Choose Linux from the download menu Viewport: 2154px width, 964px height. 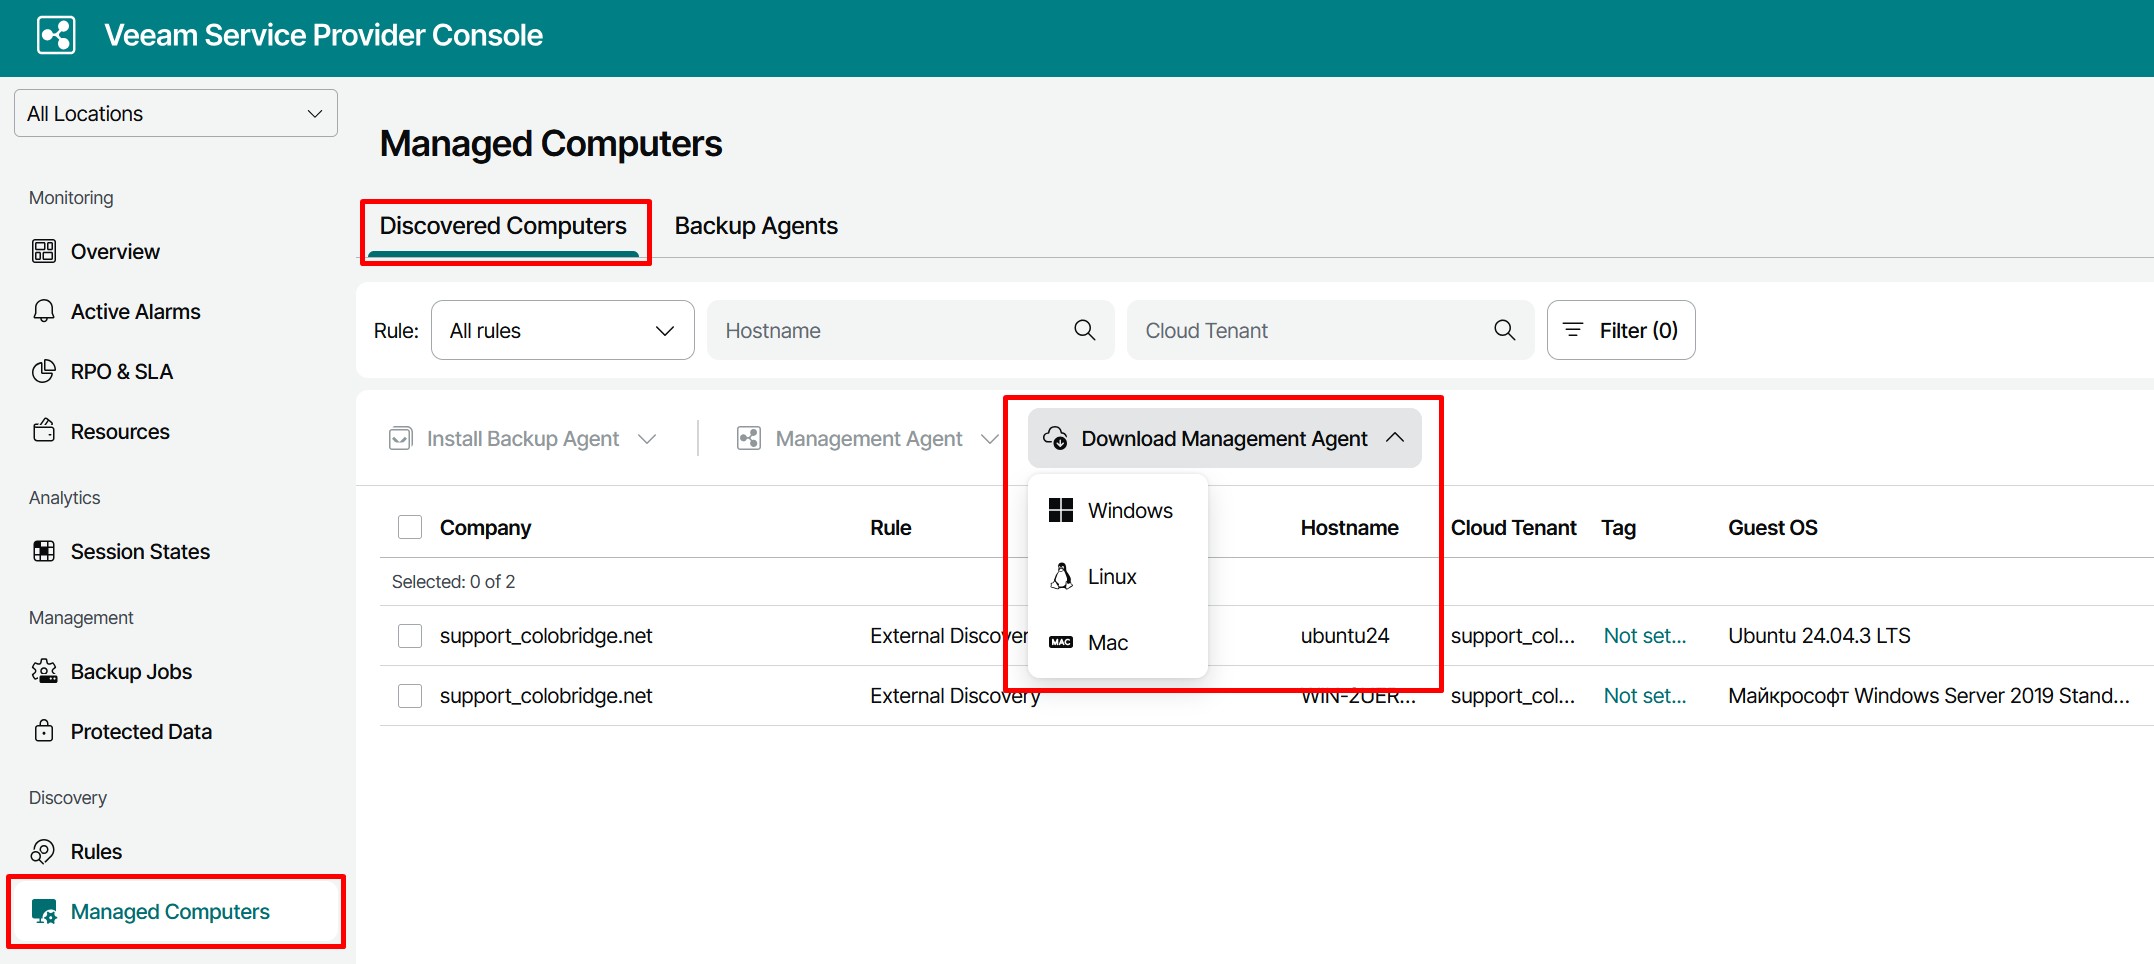pos(1111,577)
